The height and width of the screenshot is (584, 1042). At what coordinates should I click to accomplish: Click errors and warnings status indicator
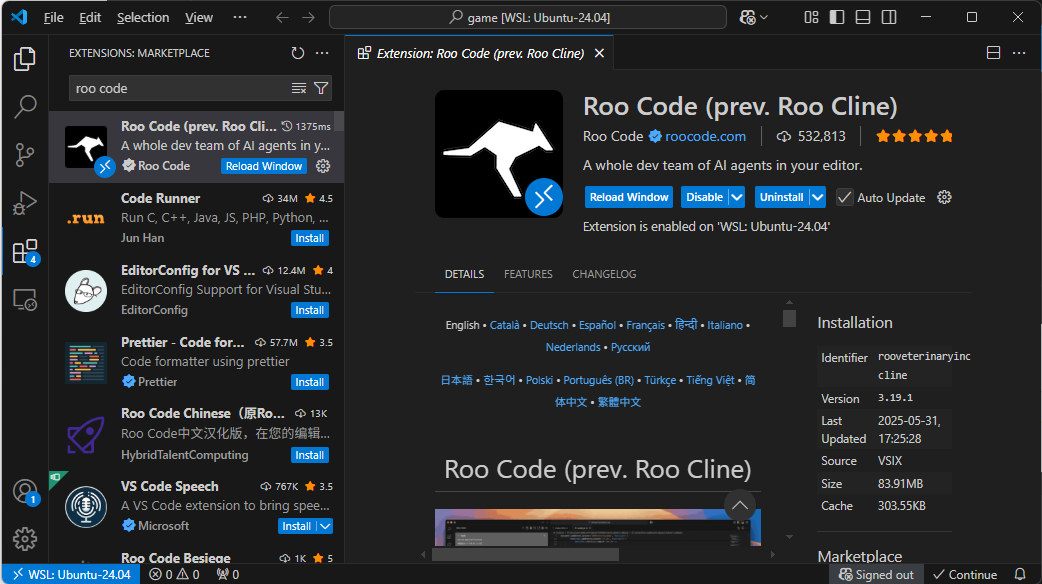174,575
